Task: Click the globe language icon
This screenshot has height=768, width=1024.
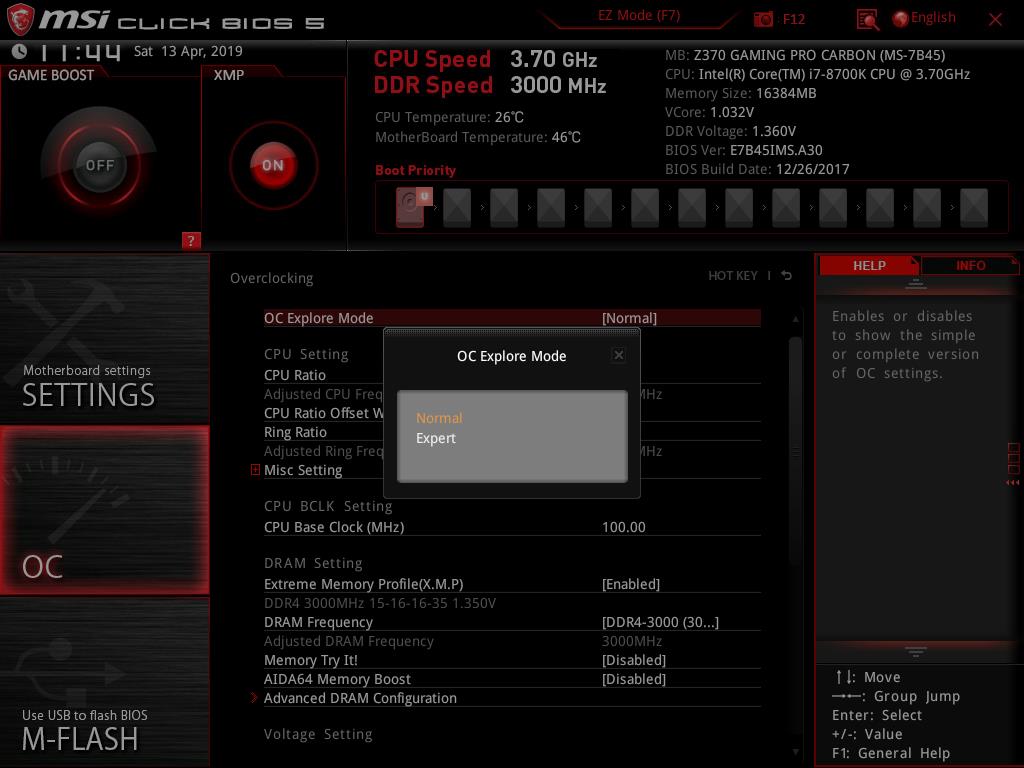Action: [x=900, y=19]
